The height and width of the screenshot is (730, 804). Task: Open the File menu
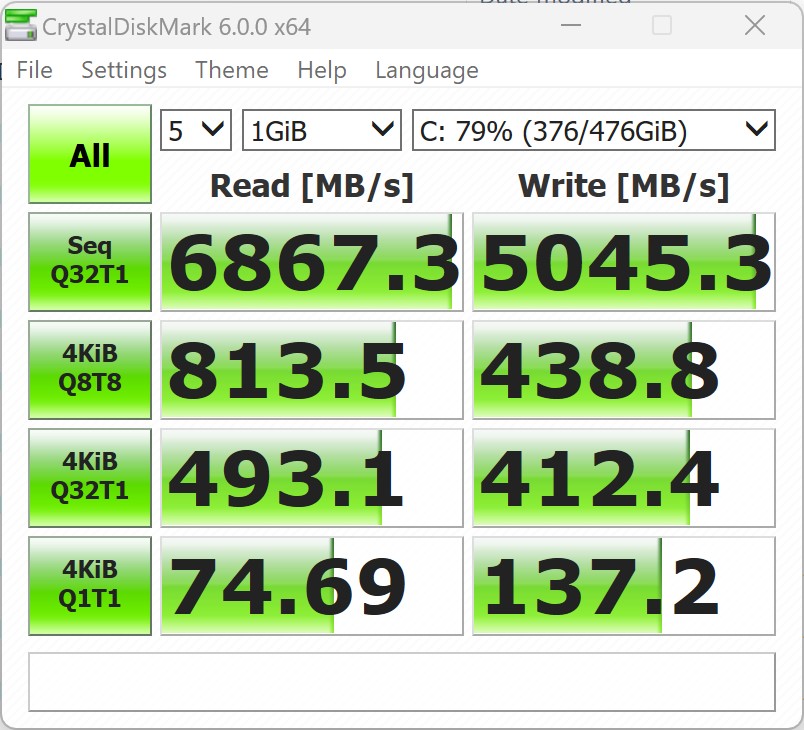click(34, 70)
